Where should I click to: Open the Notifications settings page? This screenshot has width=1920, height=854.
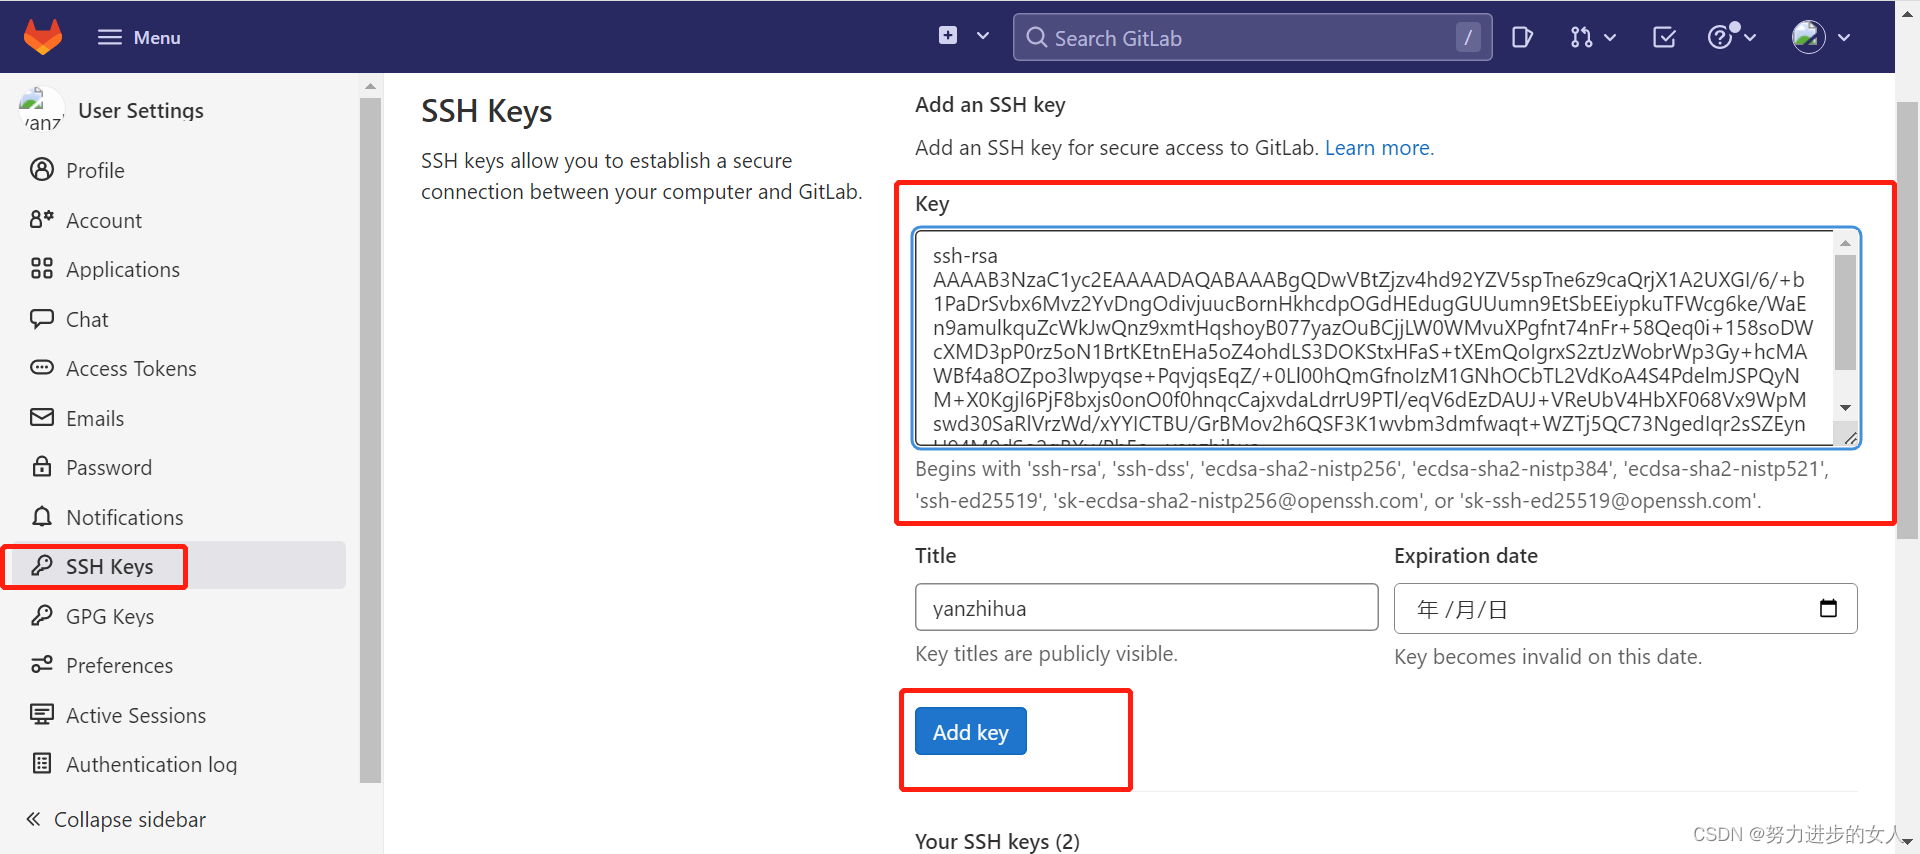point(125,517)
